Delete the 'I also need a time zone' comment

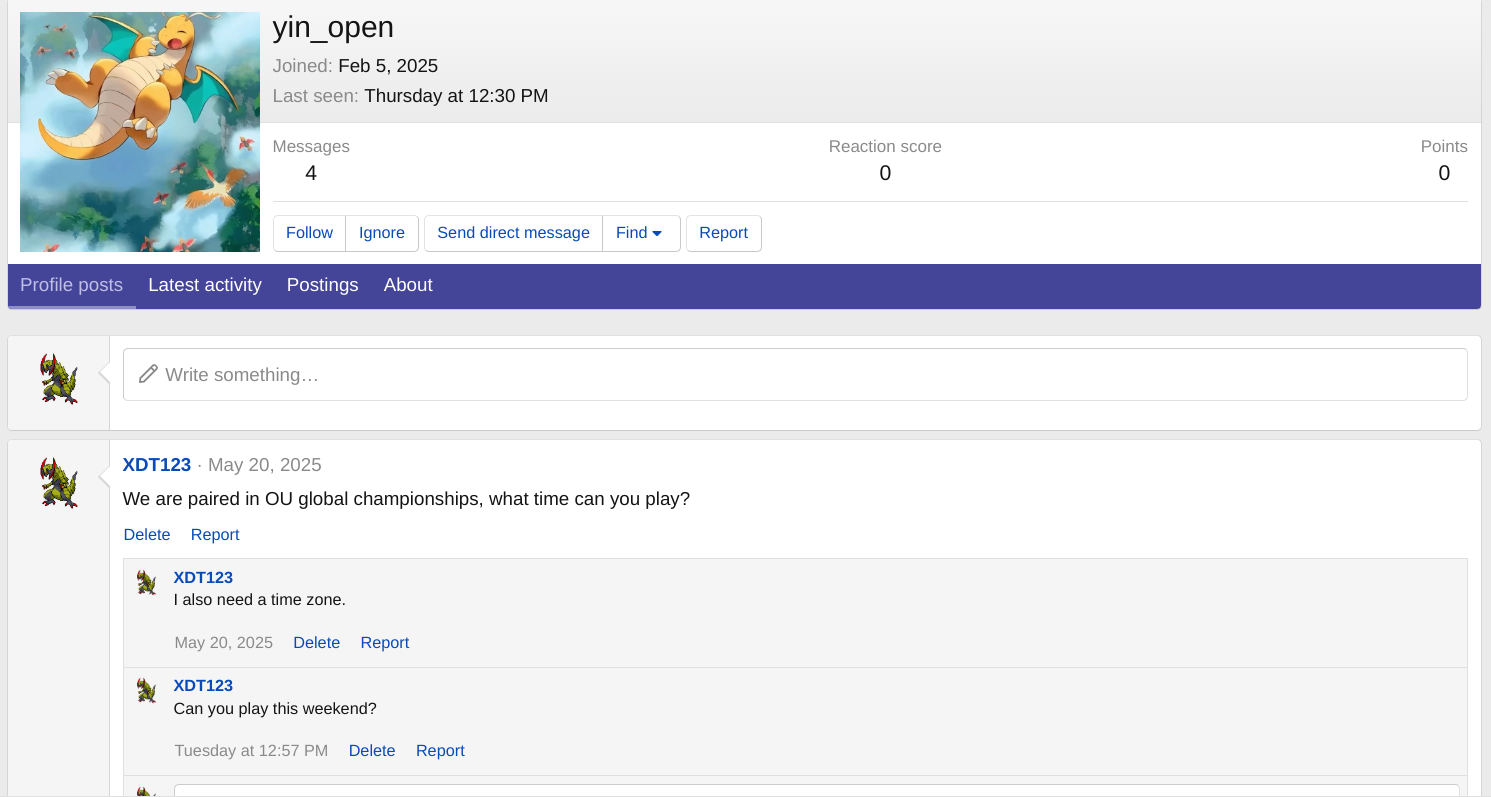316,643
